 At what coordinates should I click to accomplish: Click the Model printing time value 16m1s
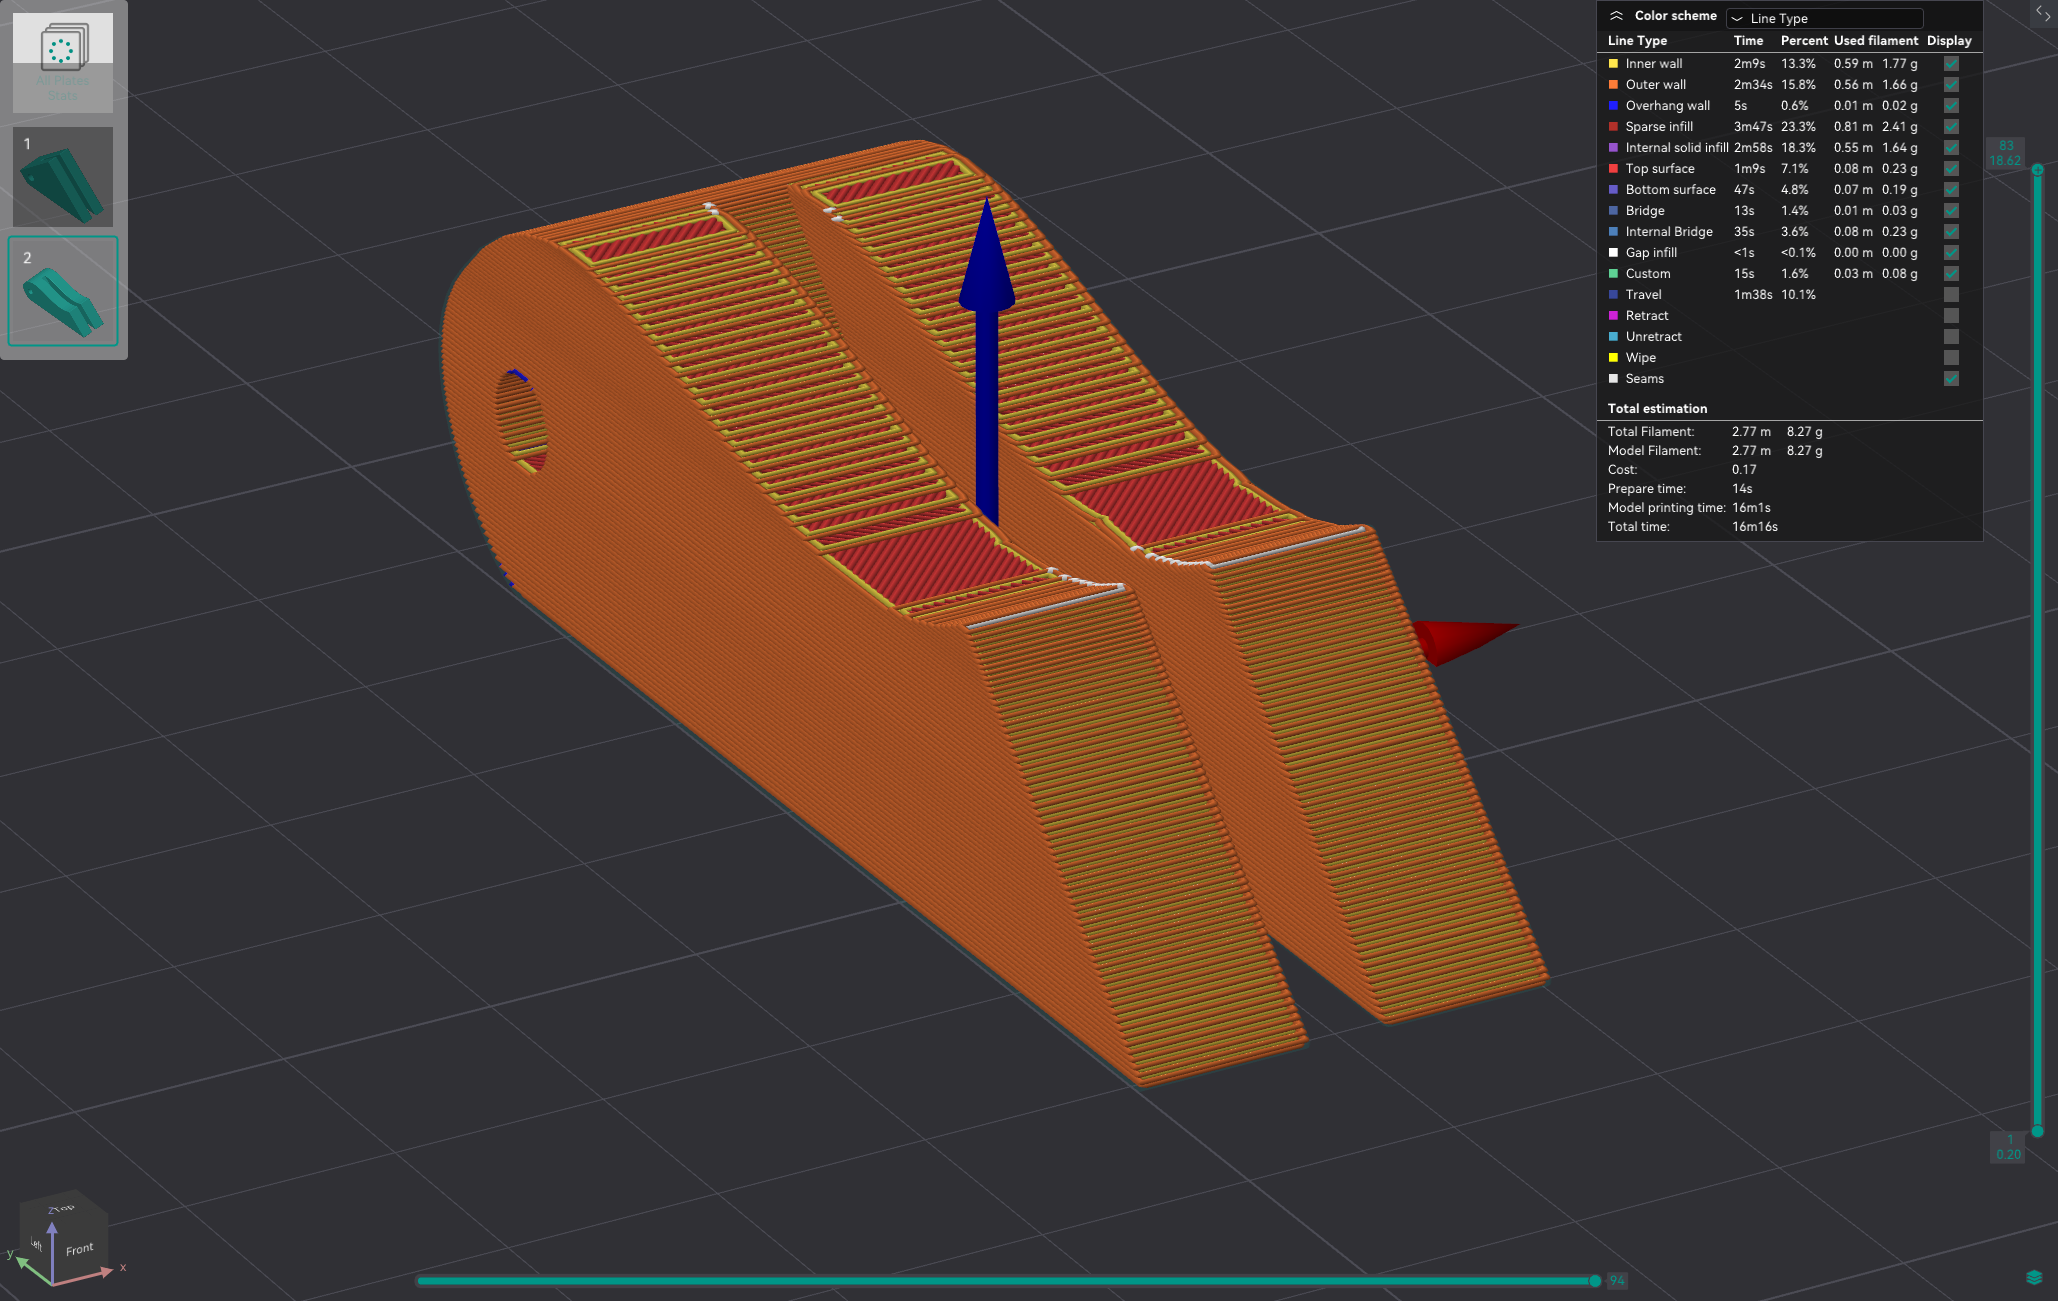pos(1751,507)
